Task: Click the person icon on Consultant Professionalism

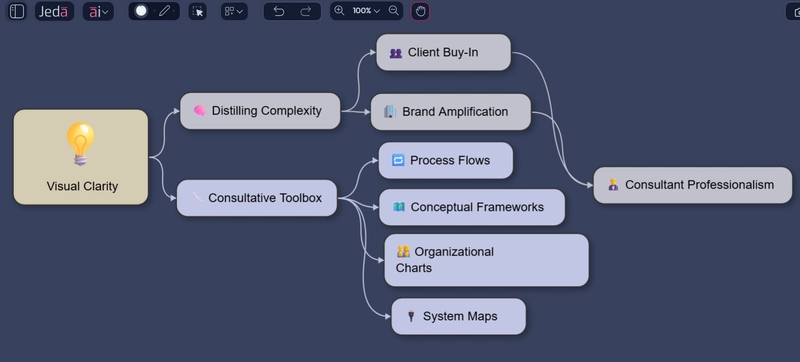Action: 613,185
